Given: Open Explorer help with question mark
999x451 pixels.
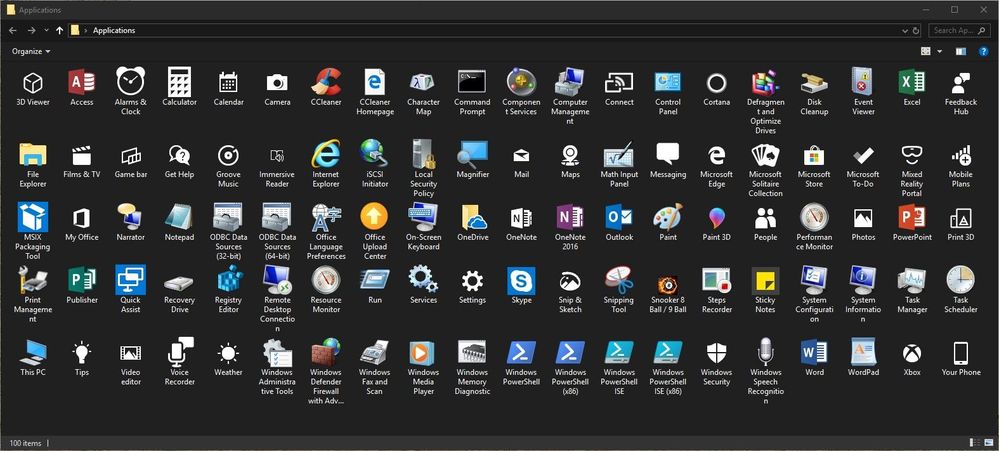Looking at the screenshot, I should [x=983, y=52].
